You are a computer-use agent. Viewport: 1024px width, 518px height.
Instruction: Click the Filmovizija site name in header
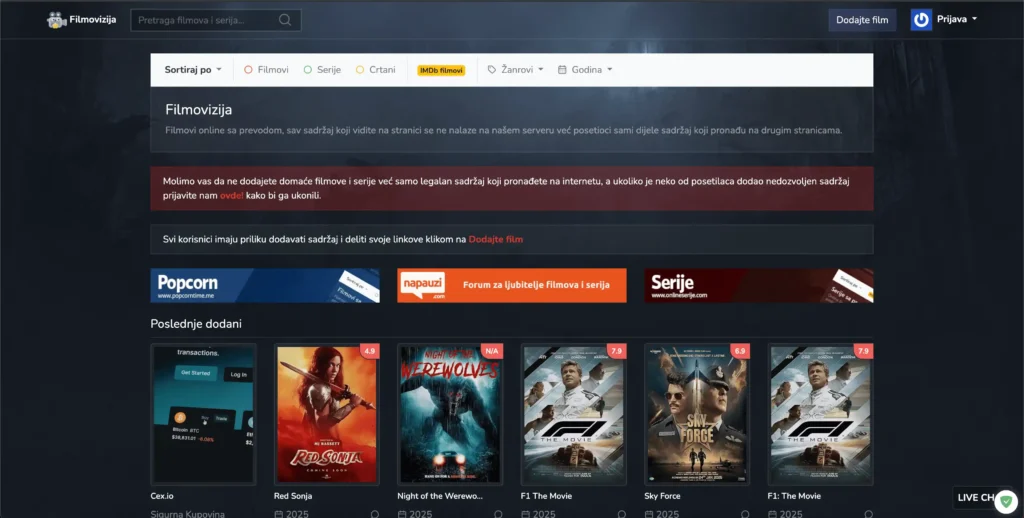point(93,20)
